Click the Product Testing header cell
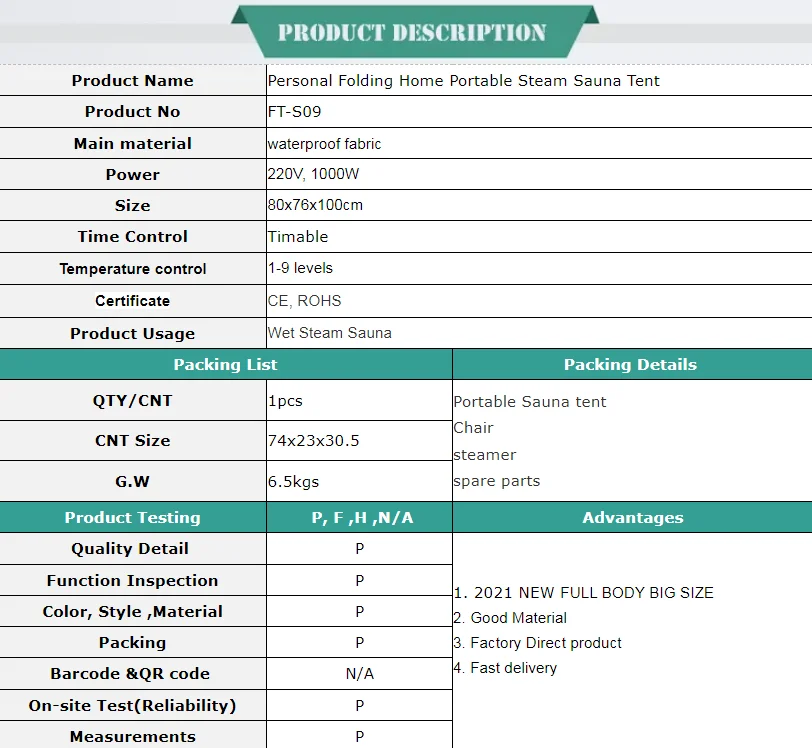Viewport: 812px width, 748px height. click(133, 517)
